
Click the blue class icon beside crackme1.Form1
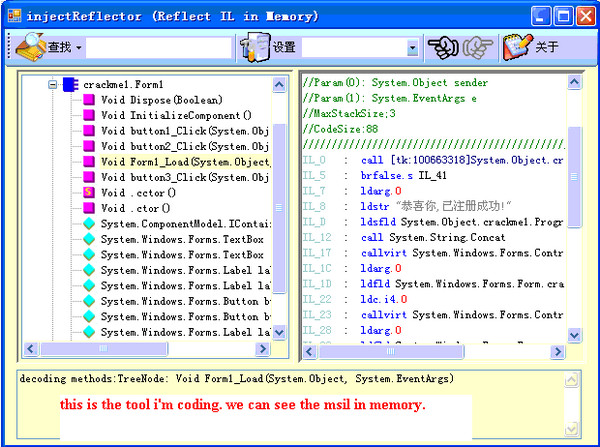click(70, 85)
